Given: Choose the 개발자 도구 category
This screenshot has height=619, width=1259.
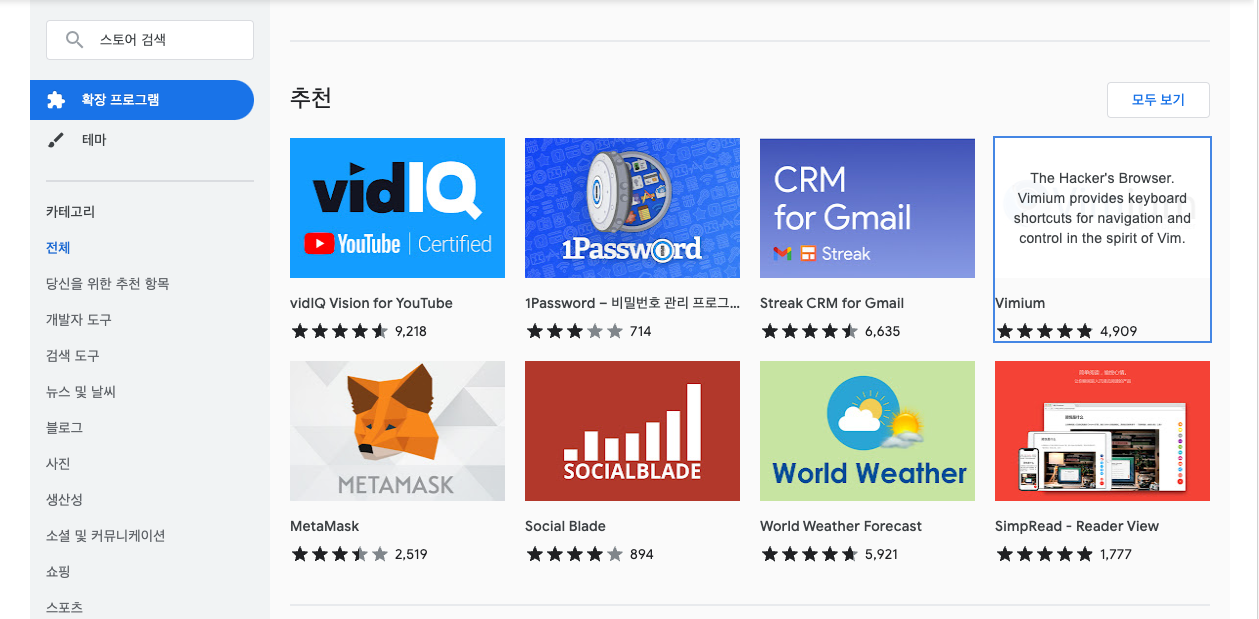Looking at the screenshot, I should coord(79,320).
